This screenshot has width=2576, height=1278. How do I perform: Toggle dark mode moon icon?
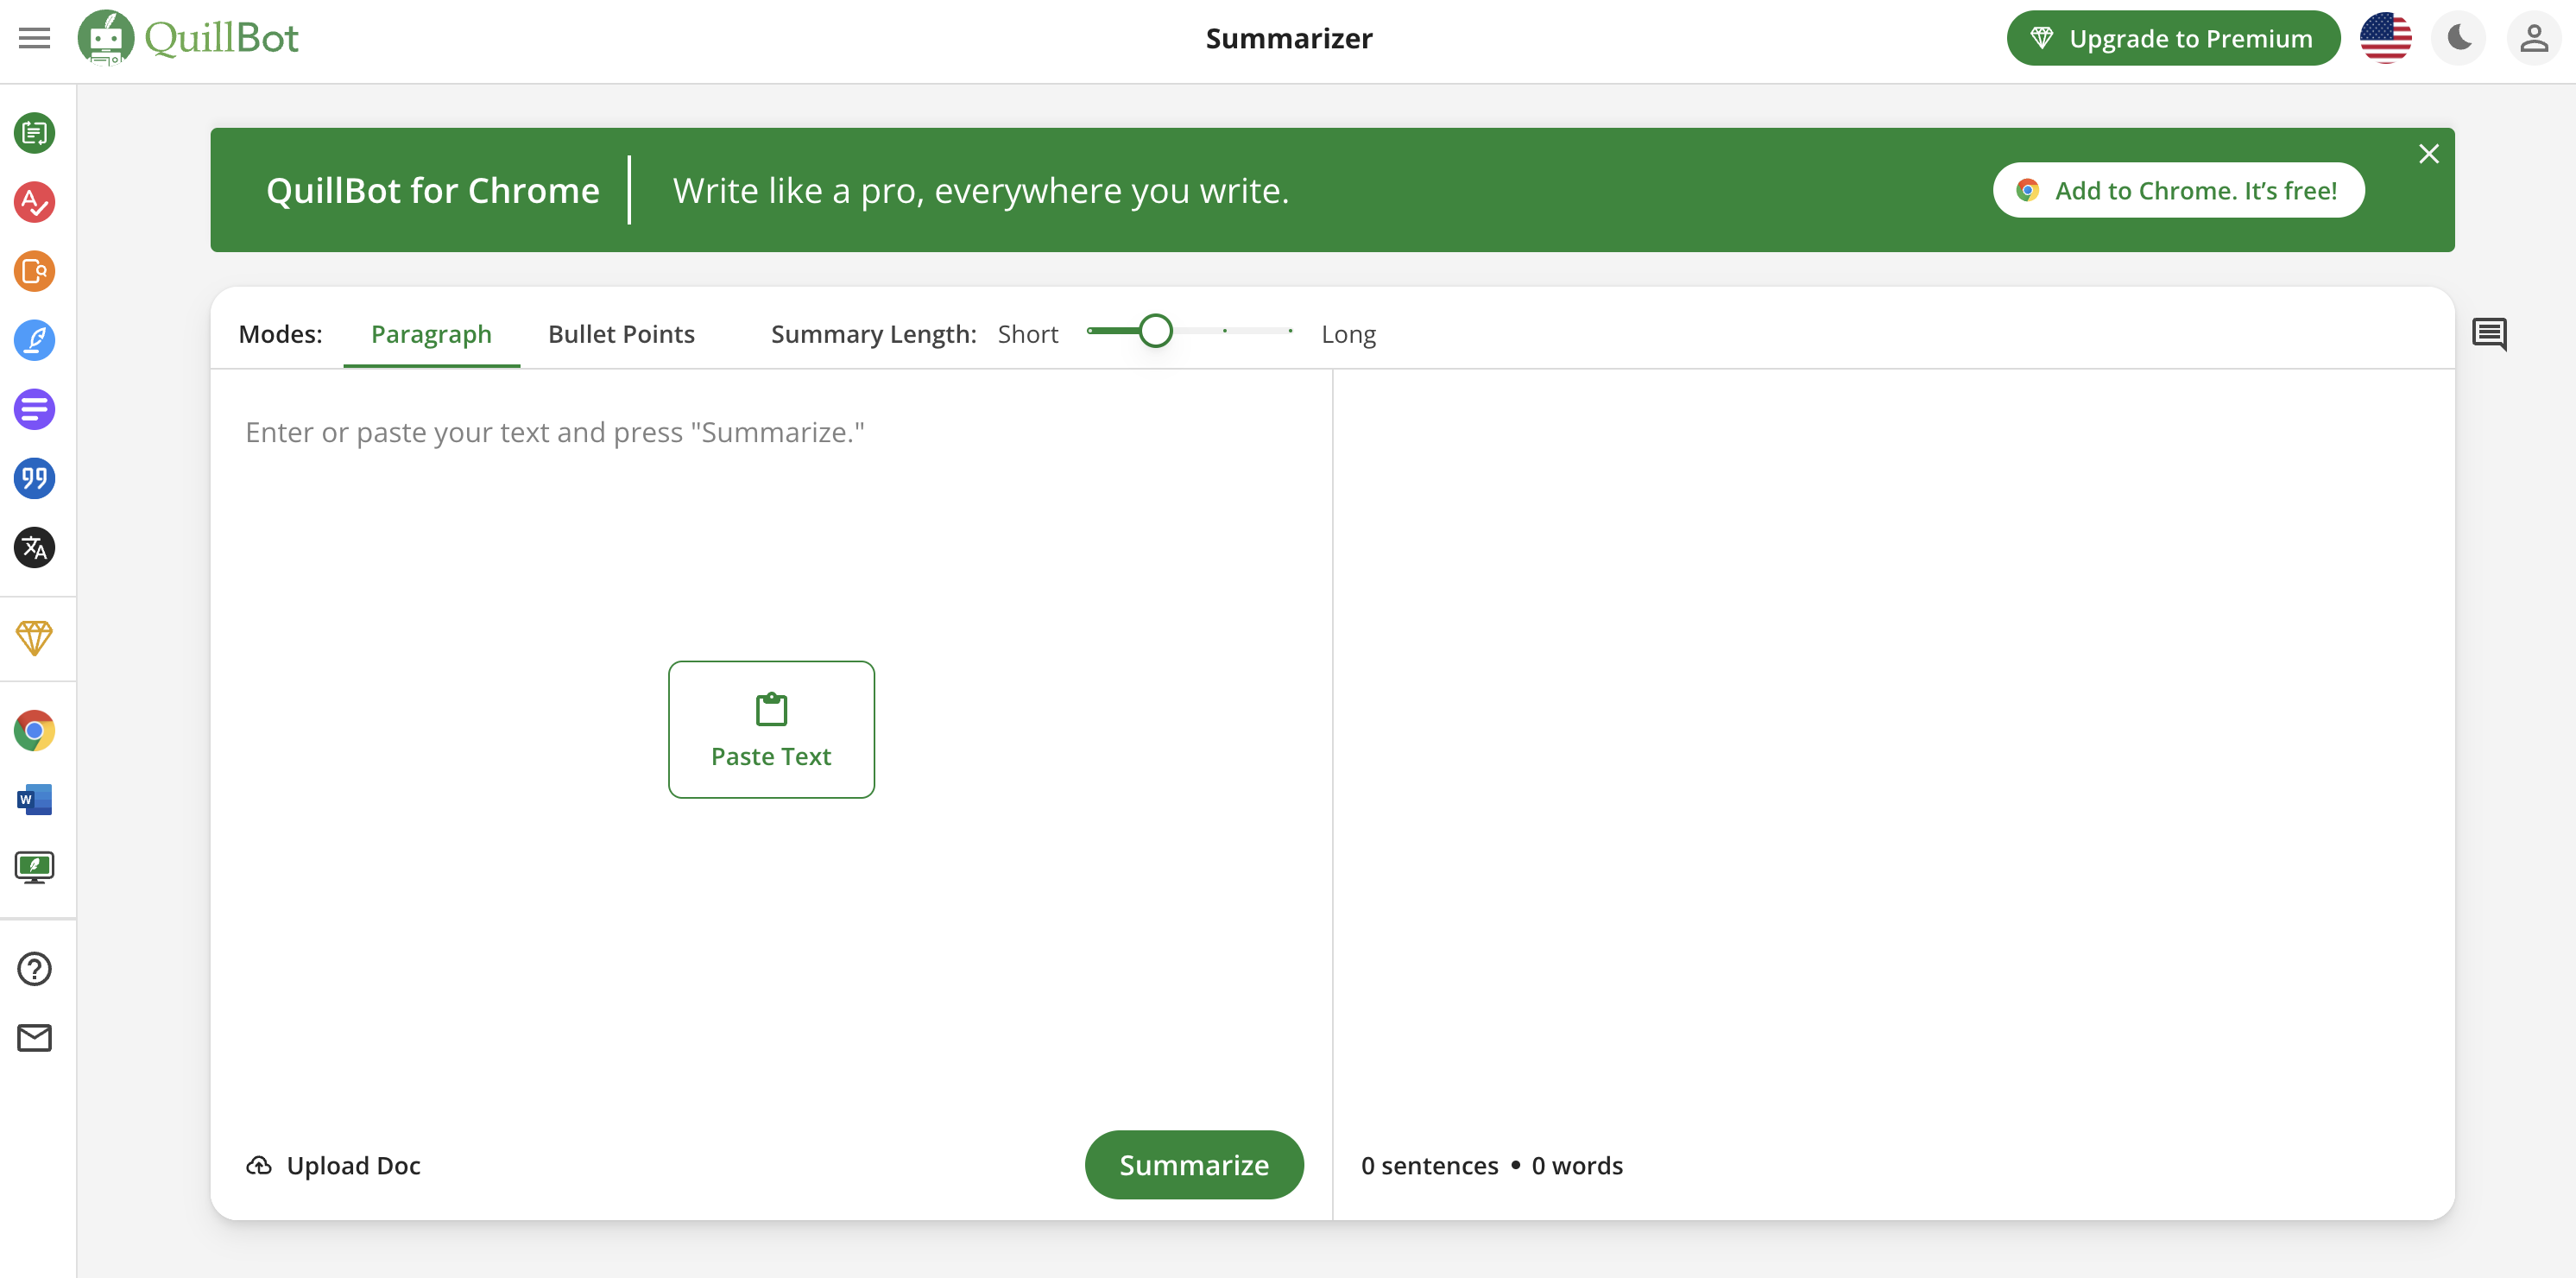pyautogui.click(x=2459, y=38)
